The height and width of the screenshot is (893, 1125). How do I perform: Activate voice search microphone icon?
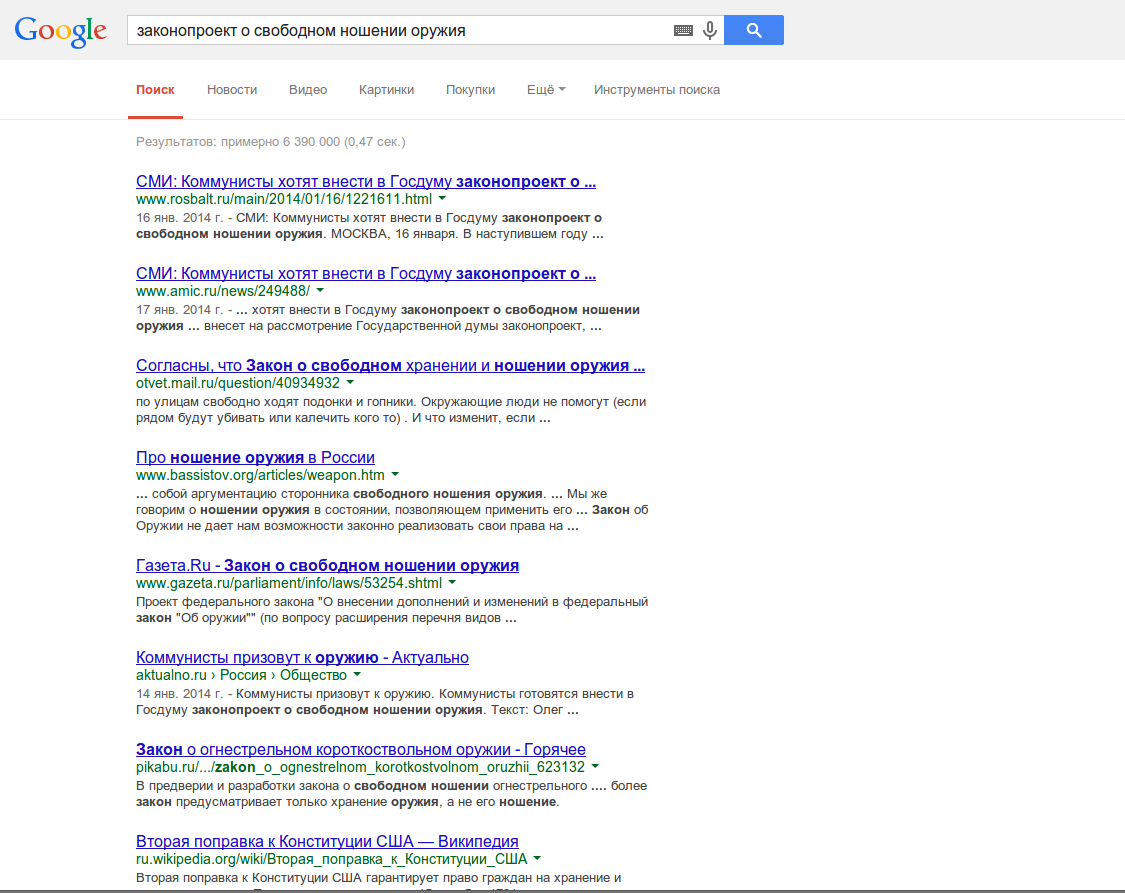[x=710, y=30]
